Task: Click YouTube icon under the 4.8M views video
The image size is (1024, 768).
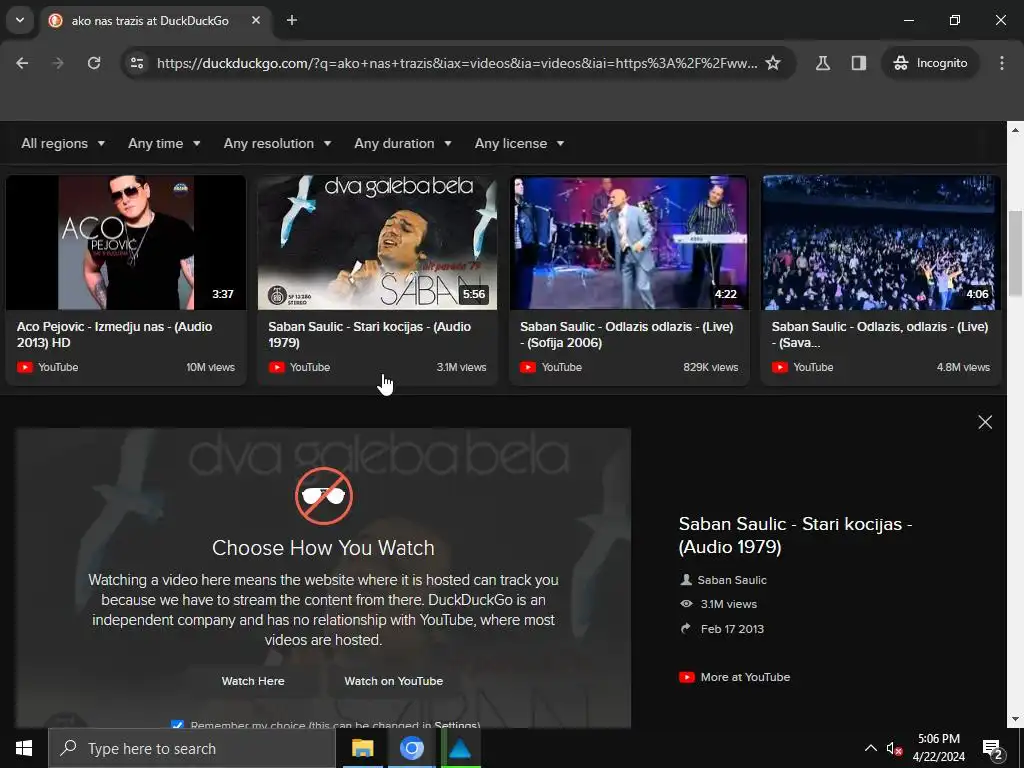Action: [x=780, y=367]
